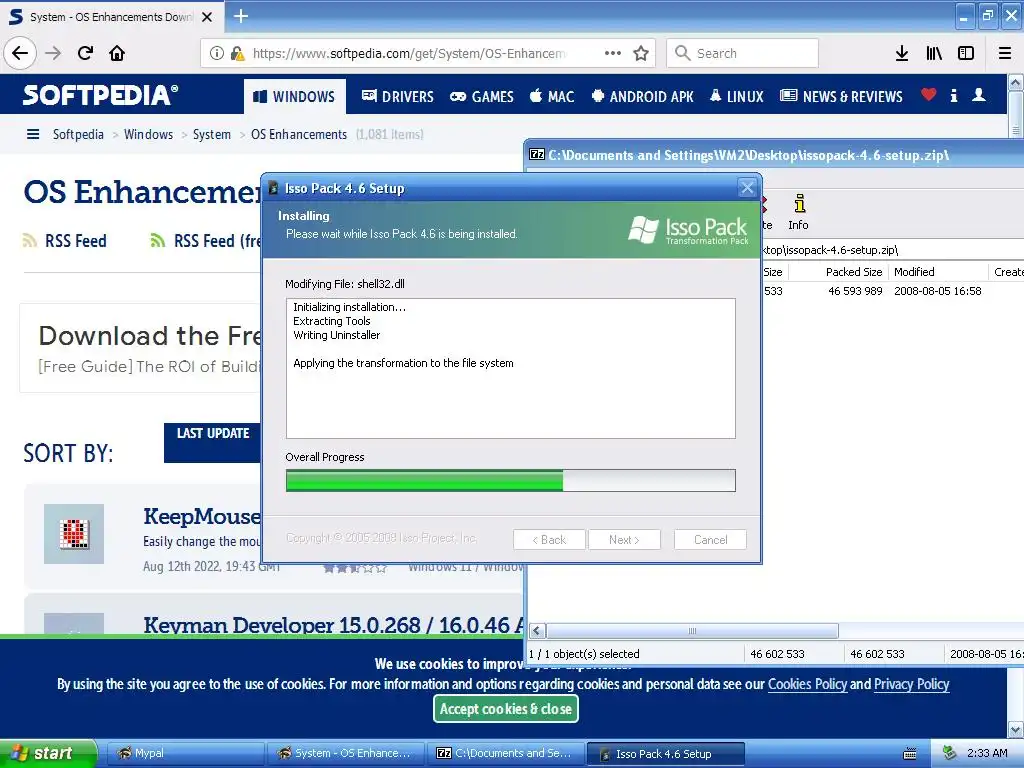Open the Privacy Policy link

click(912, 684)
